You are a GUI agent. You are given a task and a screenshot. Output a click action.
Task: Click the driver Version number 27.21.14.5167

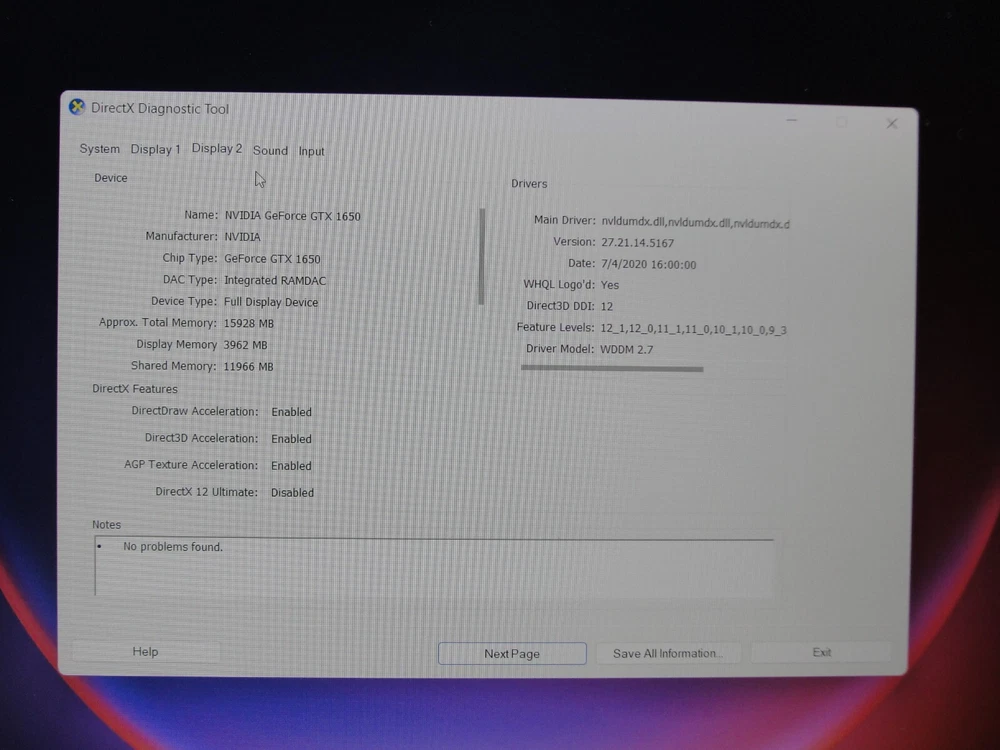[x=636, y=243]
